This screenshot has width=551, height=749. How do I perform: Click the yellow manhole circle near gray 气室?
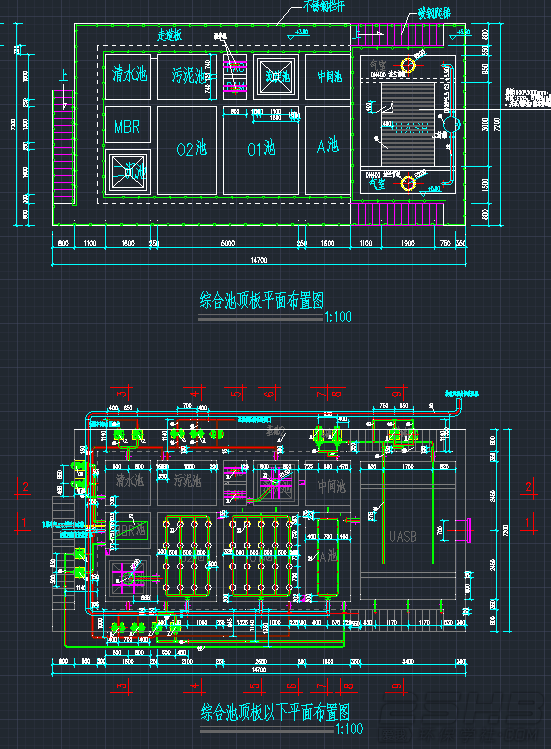tap(408, 64)
